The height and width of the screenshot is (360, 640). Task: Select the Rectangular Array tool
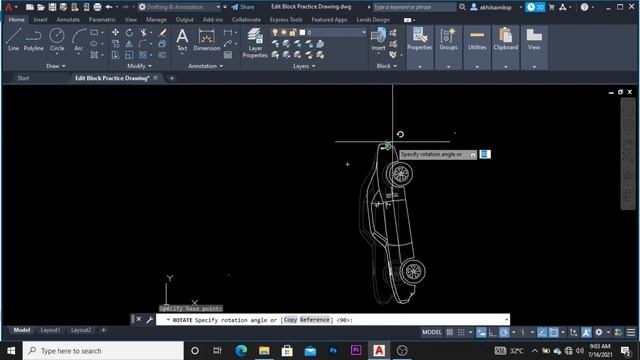pos(143,55)
